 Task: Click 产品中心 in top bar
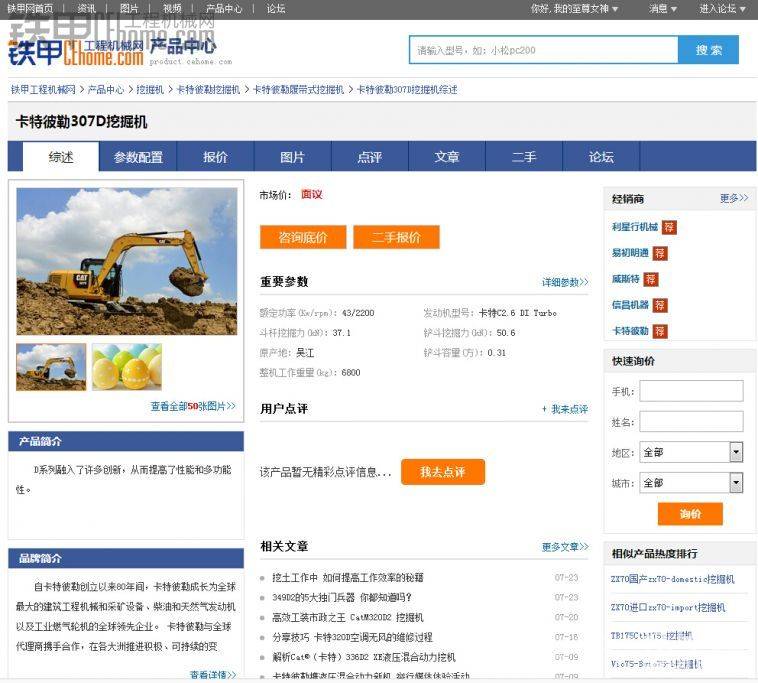(x=224, y=9)
